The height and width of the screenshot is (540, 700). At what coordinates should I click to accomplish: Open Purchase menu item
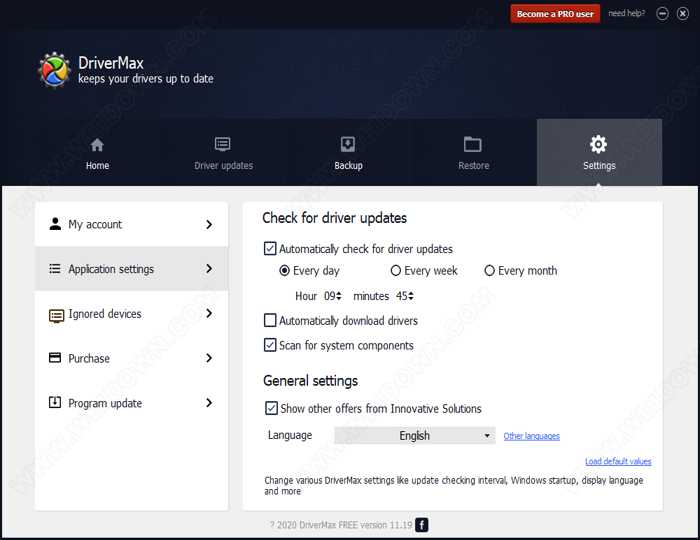point(132,358)
